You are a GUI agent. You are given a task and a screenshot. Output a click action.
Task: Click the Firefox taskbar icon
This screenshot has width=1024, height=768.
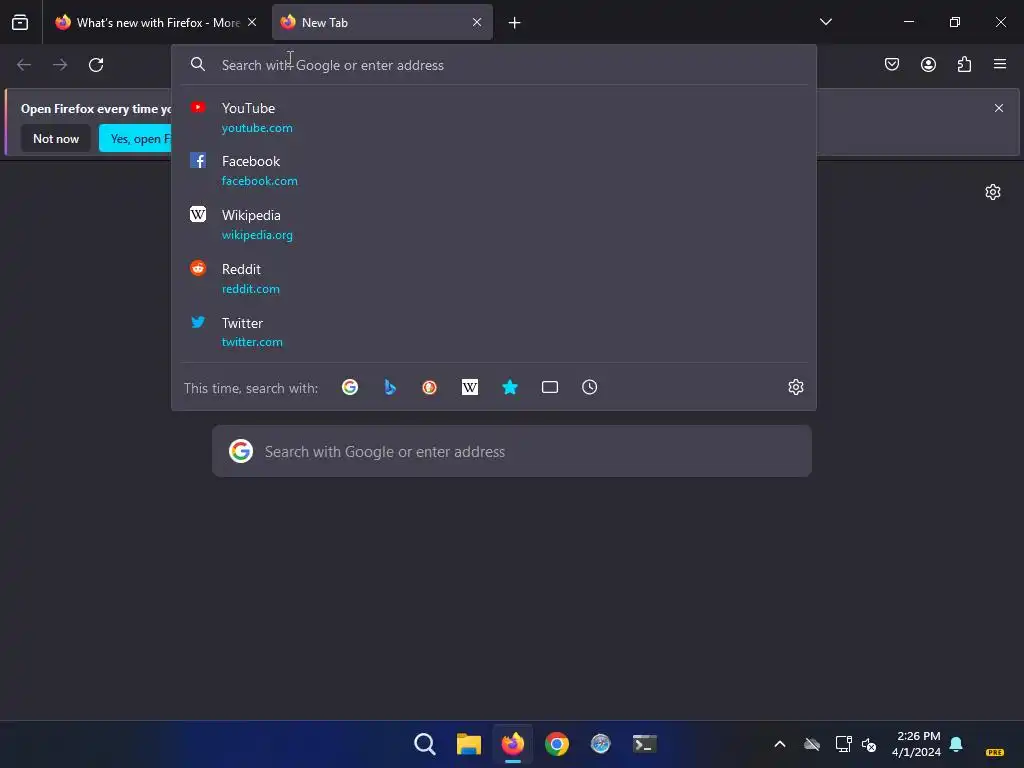513,744
